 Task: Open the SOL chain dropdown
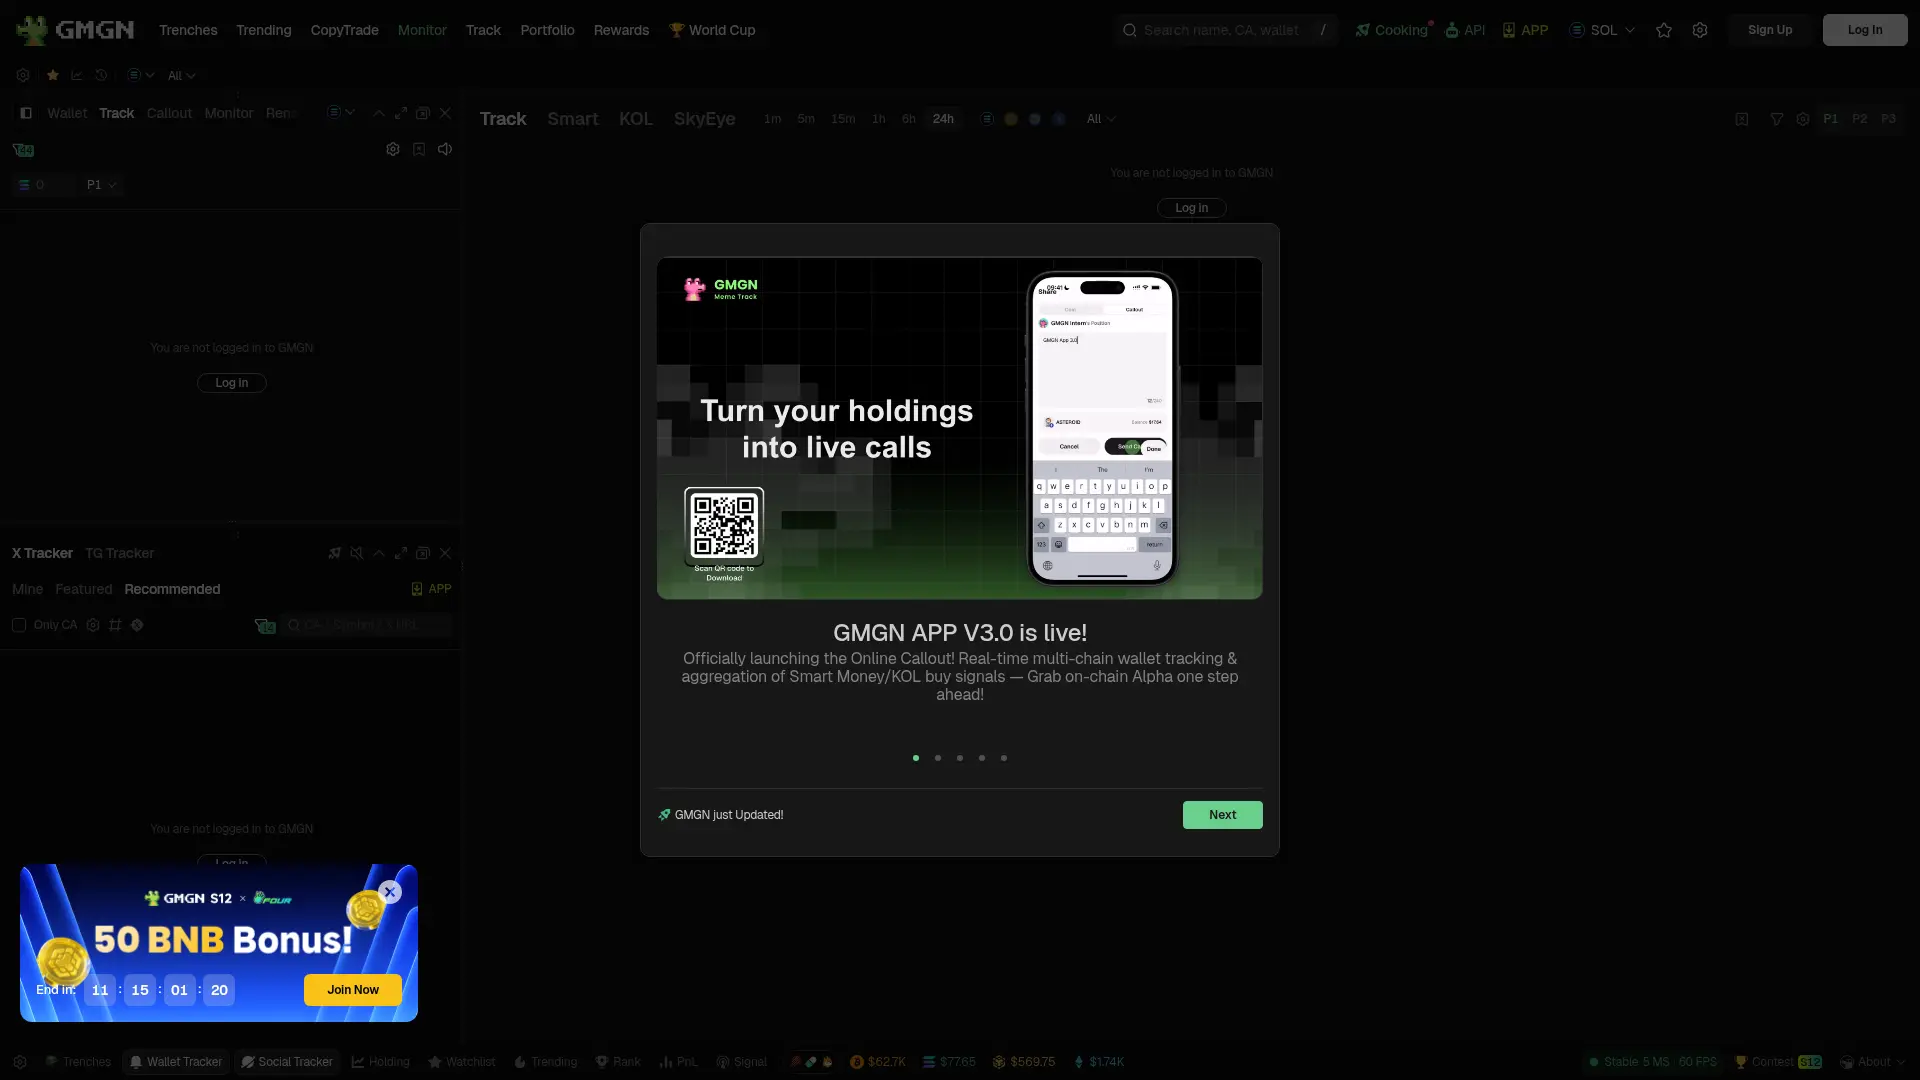click(x=1602, y=30)
